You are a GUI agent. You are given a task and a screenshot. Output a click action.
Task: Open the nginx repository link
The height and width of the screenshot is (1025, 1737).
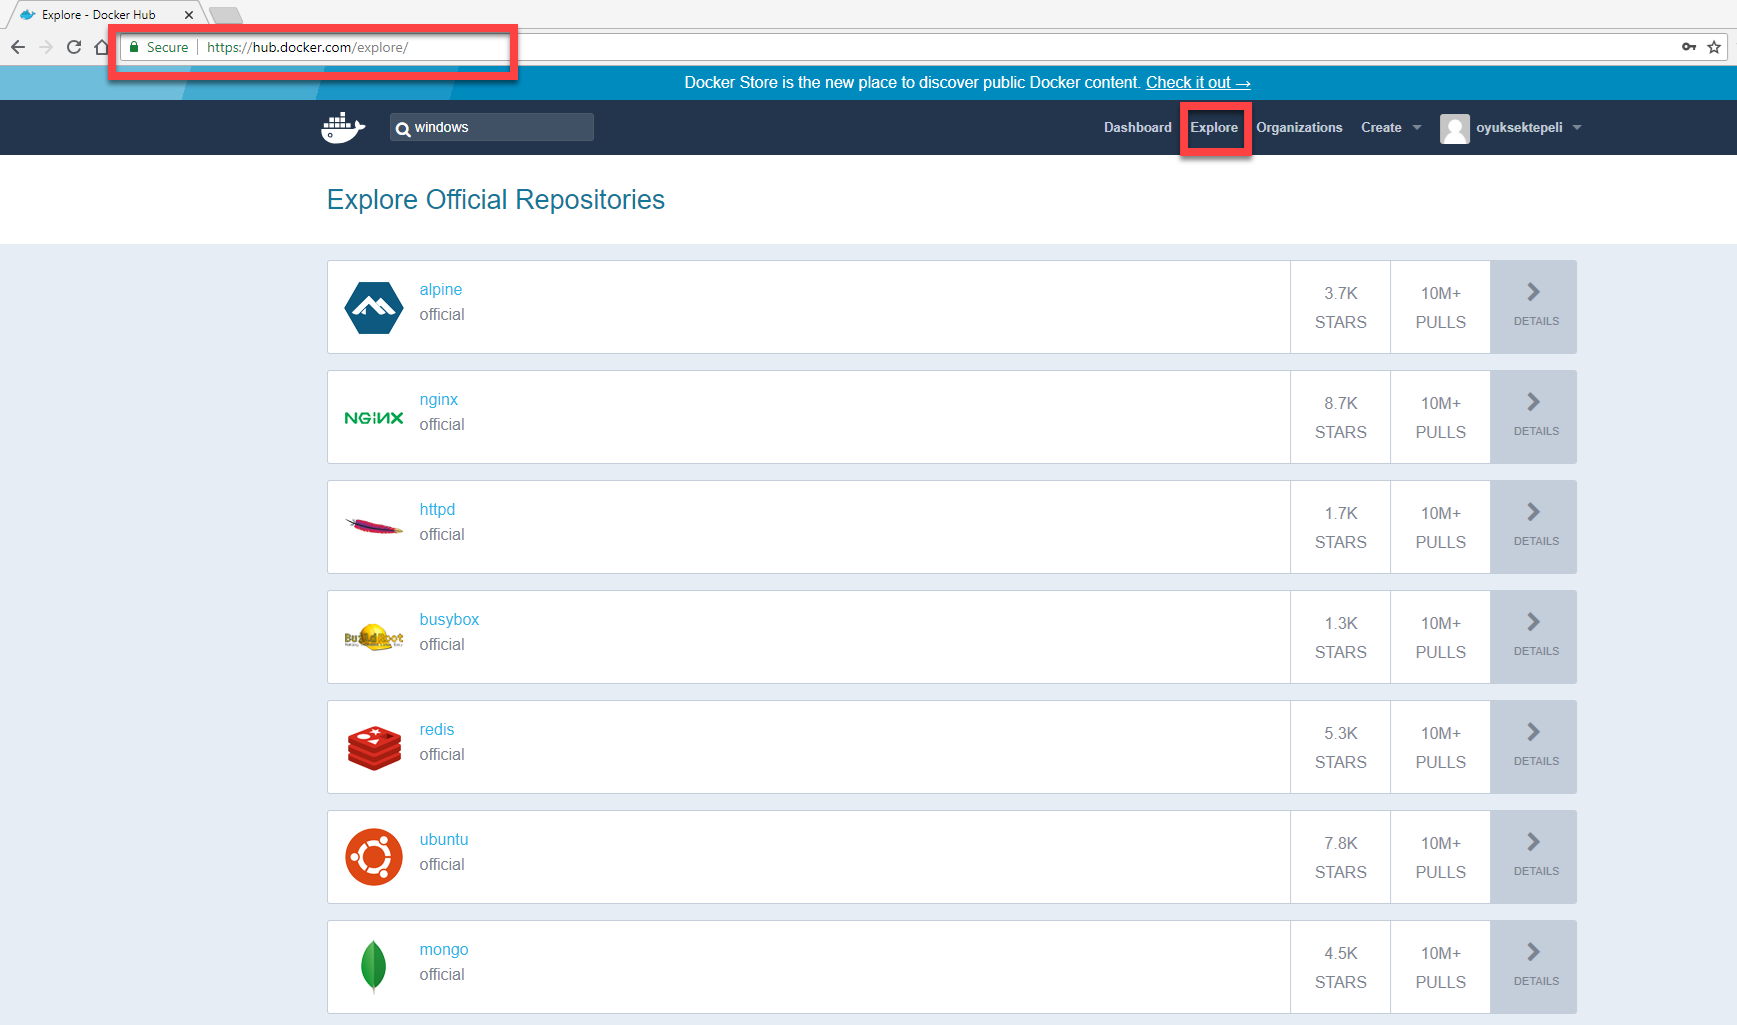(439, 400)
